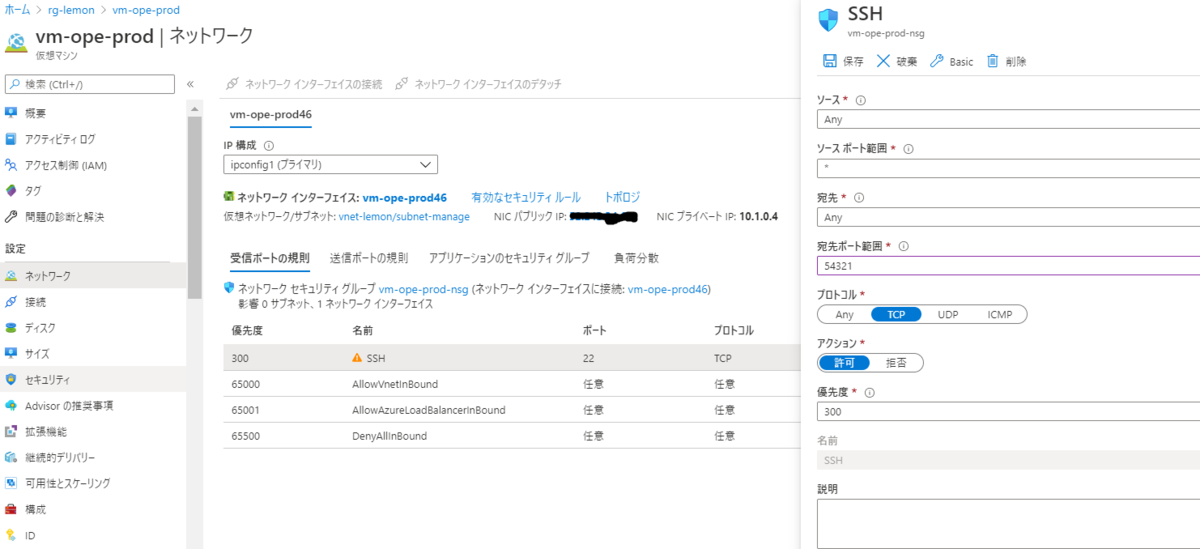Open アクティビティ ログ in sidebar
1200x549 pixels.
[60, 139]
